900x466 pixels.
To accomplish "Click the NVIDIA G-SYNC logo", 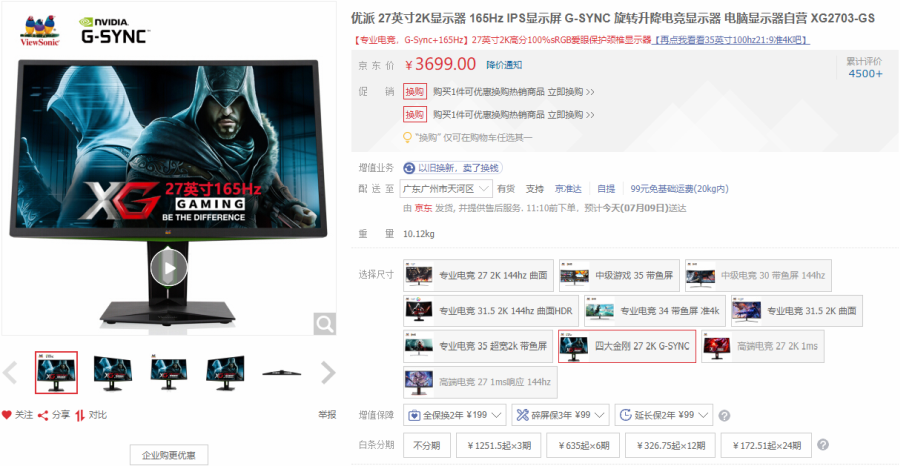I will 114,30.
